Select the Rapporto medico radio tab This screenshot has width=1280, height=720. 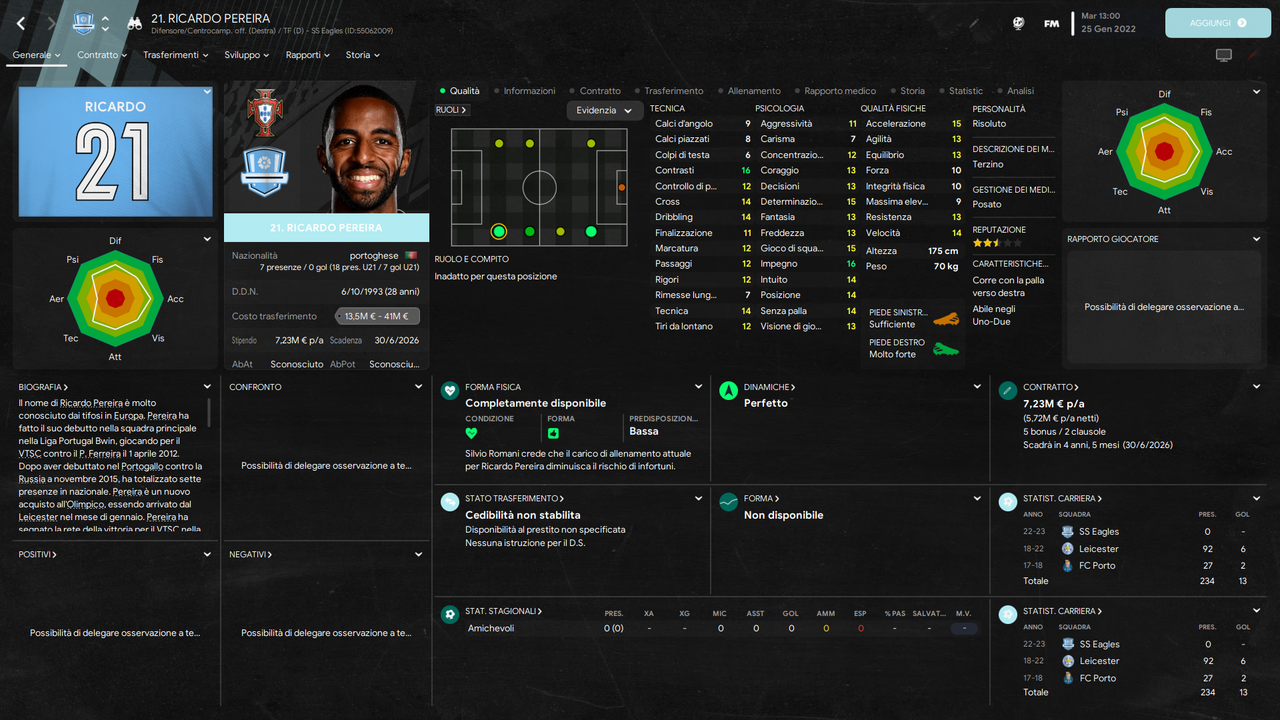[x=834, y=91]
